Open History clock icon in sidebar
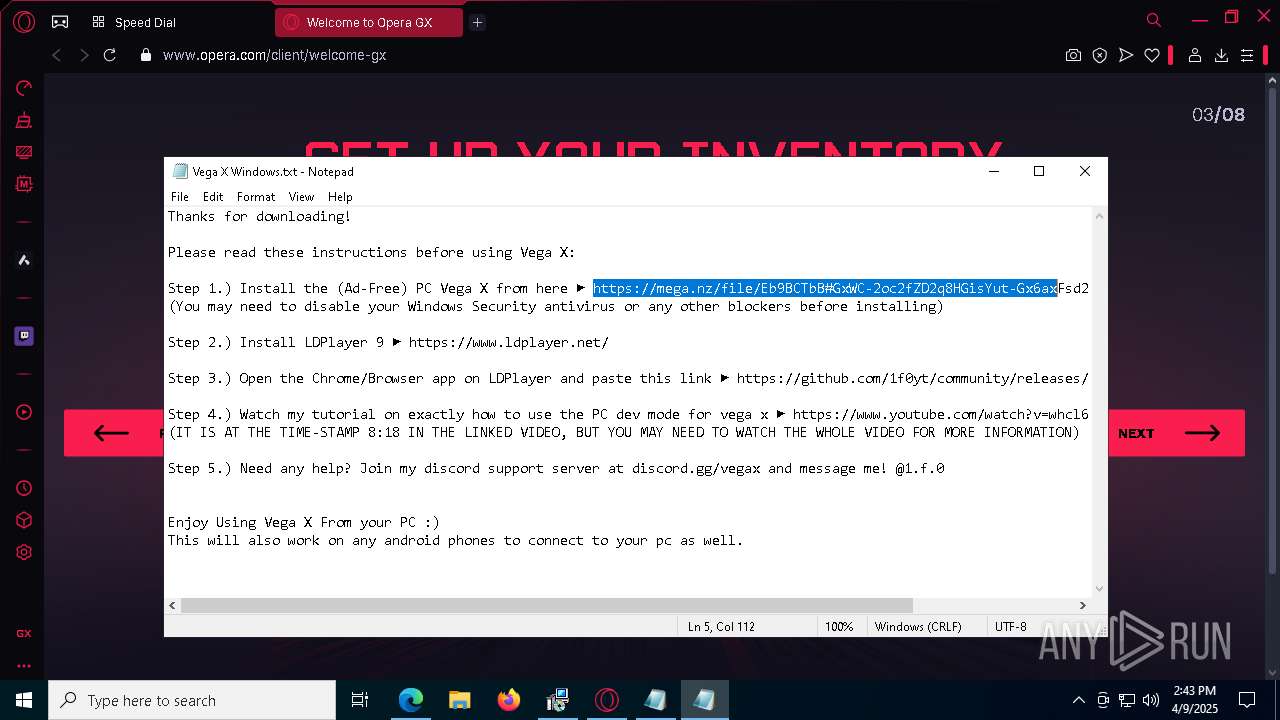Image resolution: width=1280 pixels, height=720 pixels. click(24, 488)
